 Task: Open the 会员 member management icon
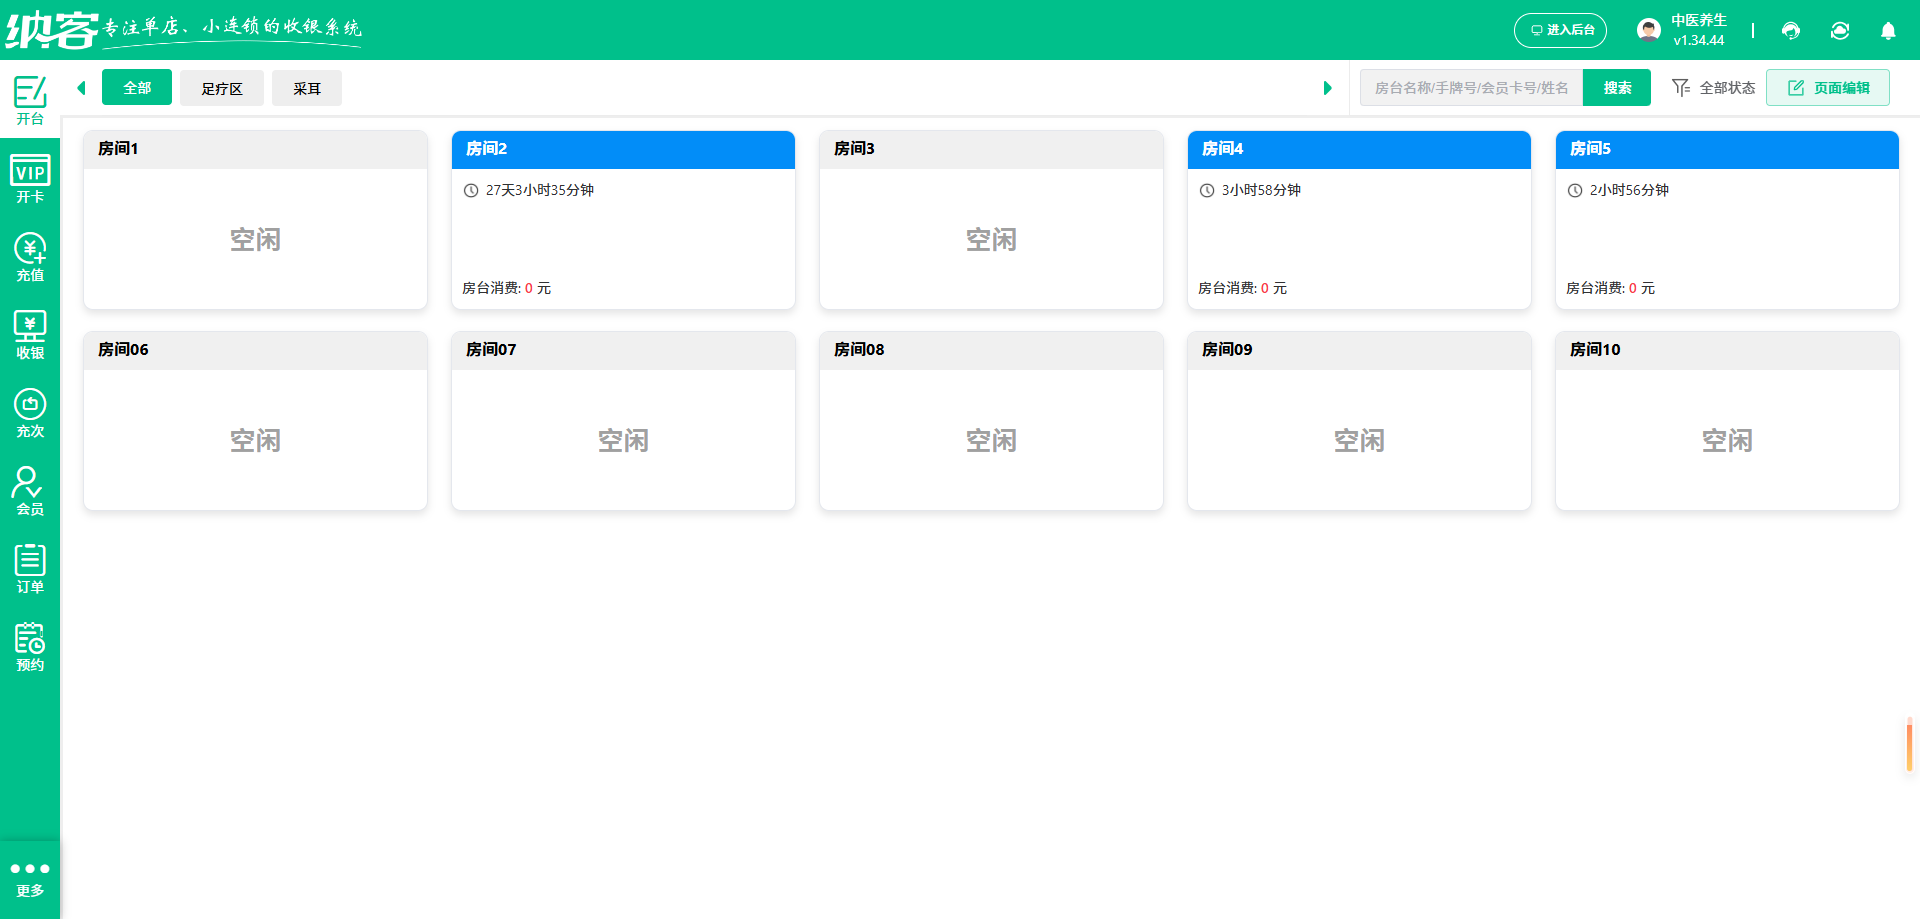click(29, 489)
